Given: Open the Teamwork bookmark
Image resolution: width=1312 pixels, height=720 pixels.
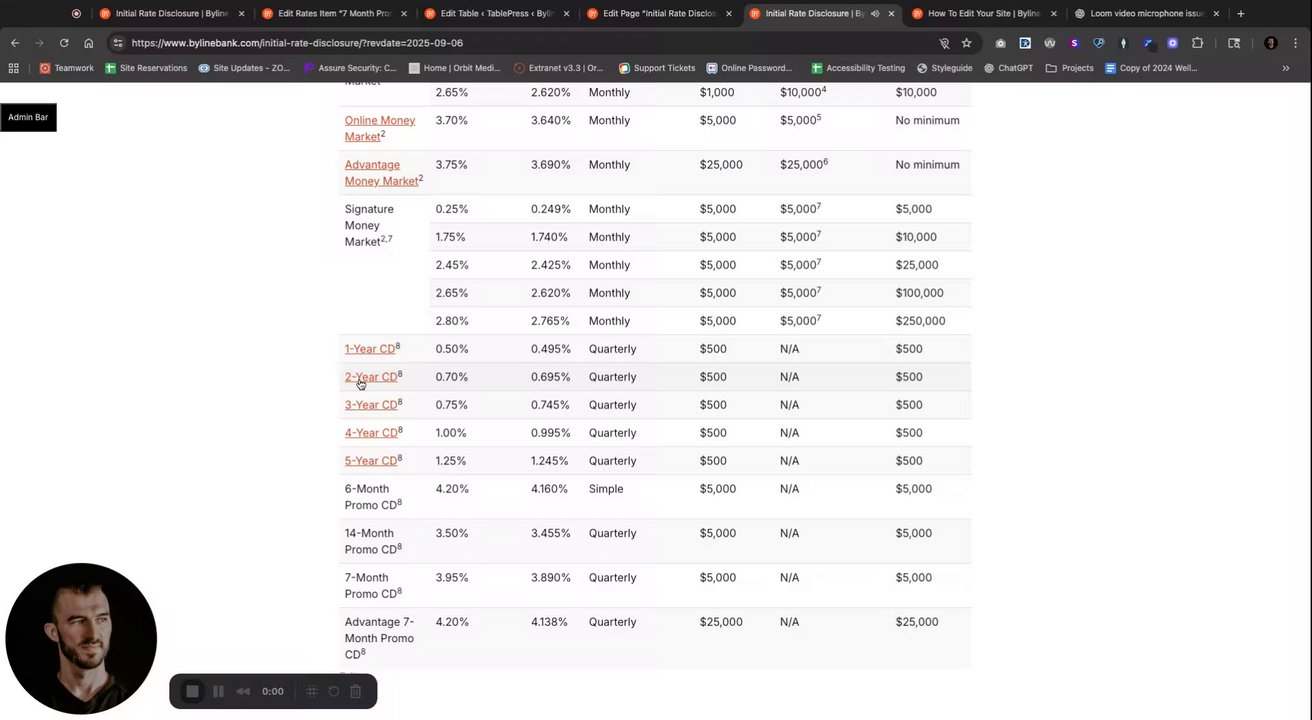Looking at the screenshot, I should click(66, 68).
